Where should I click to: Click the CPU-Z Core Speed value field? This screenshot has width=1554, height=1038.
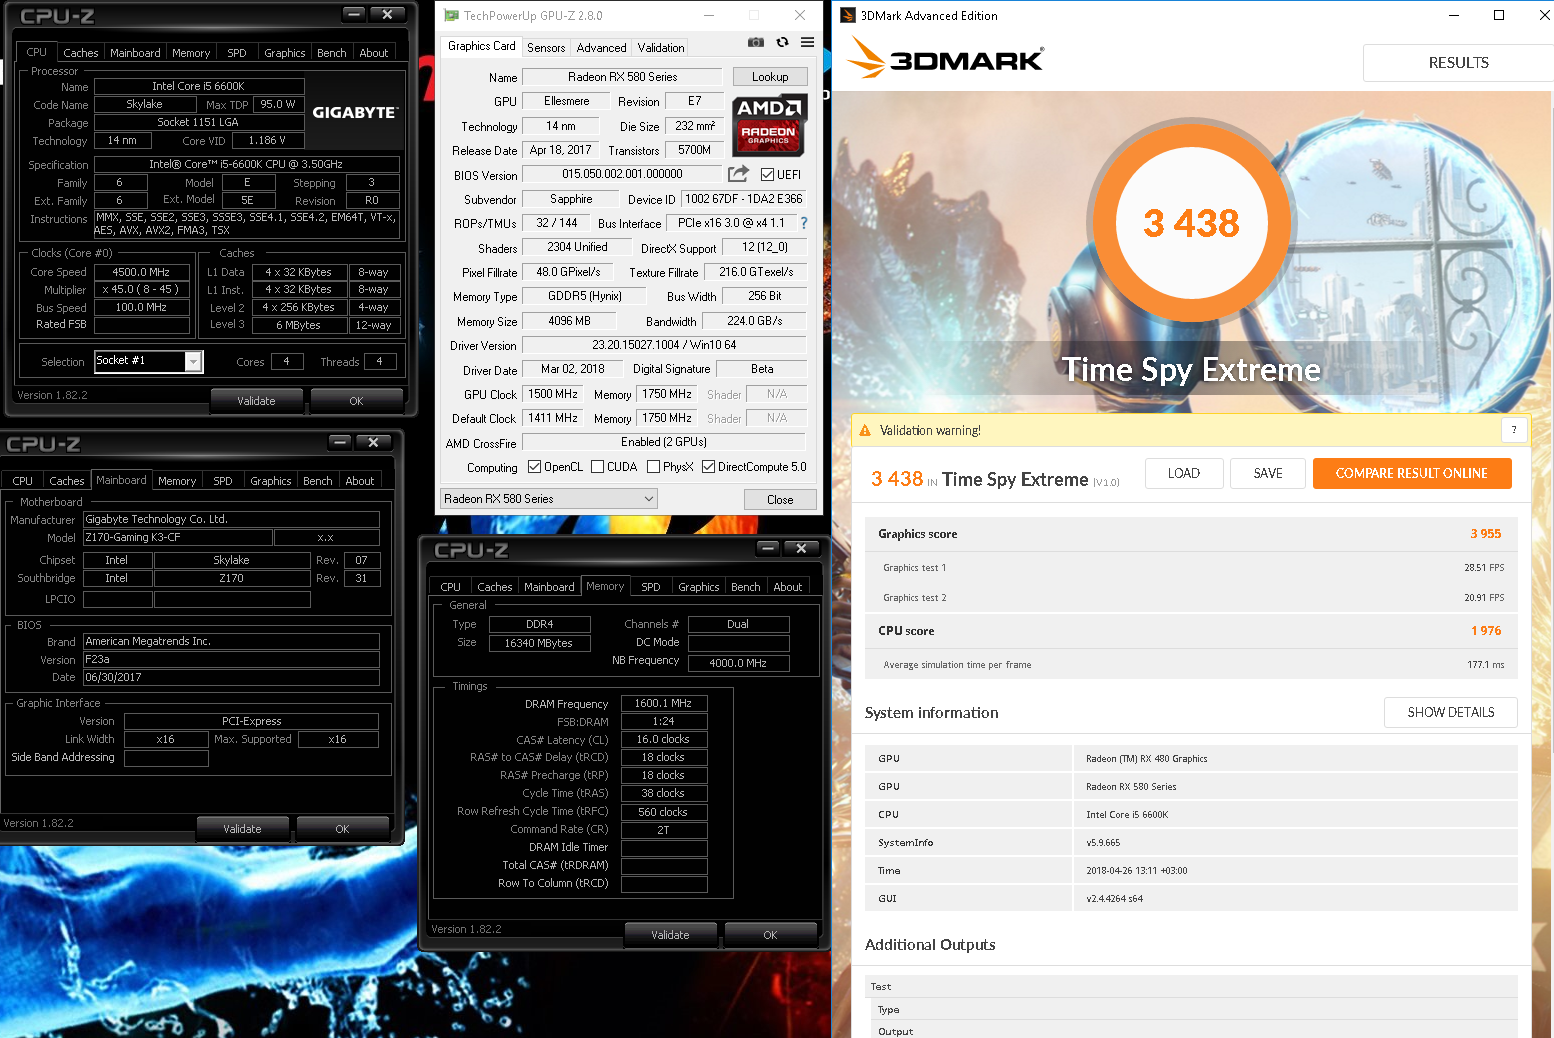[x=141, y=272]
